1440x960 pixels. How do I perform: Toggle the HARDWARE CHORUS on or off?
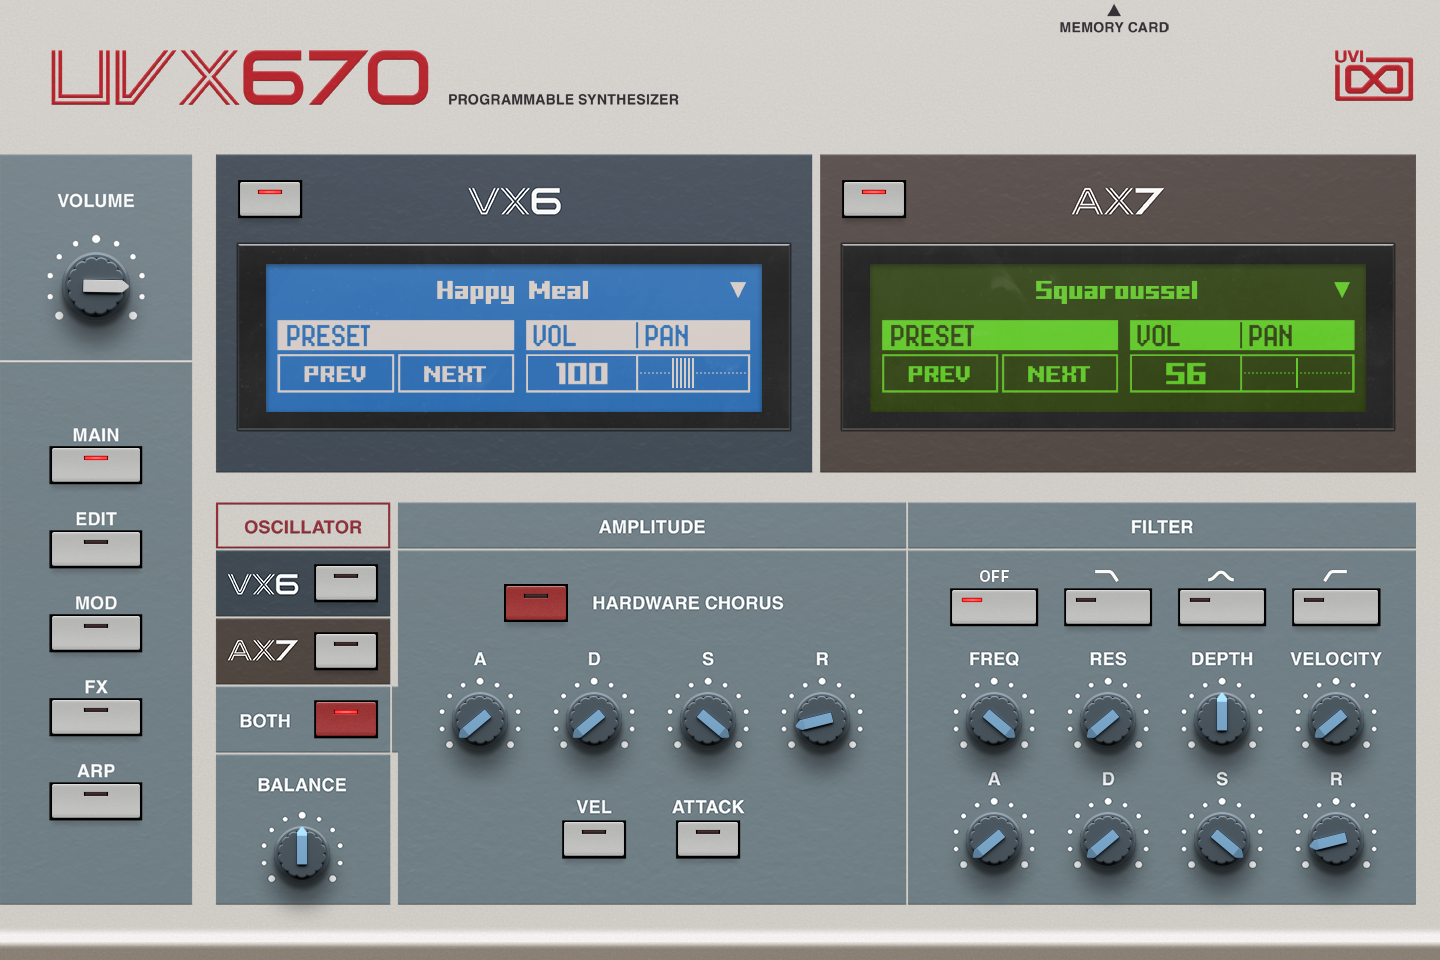point(536,604)
